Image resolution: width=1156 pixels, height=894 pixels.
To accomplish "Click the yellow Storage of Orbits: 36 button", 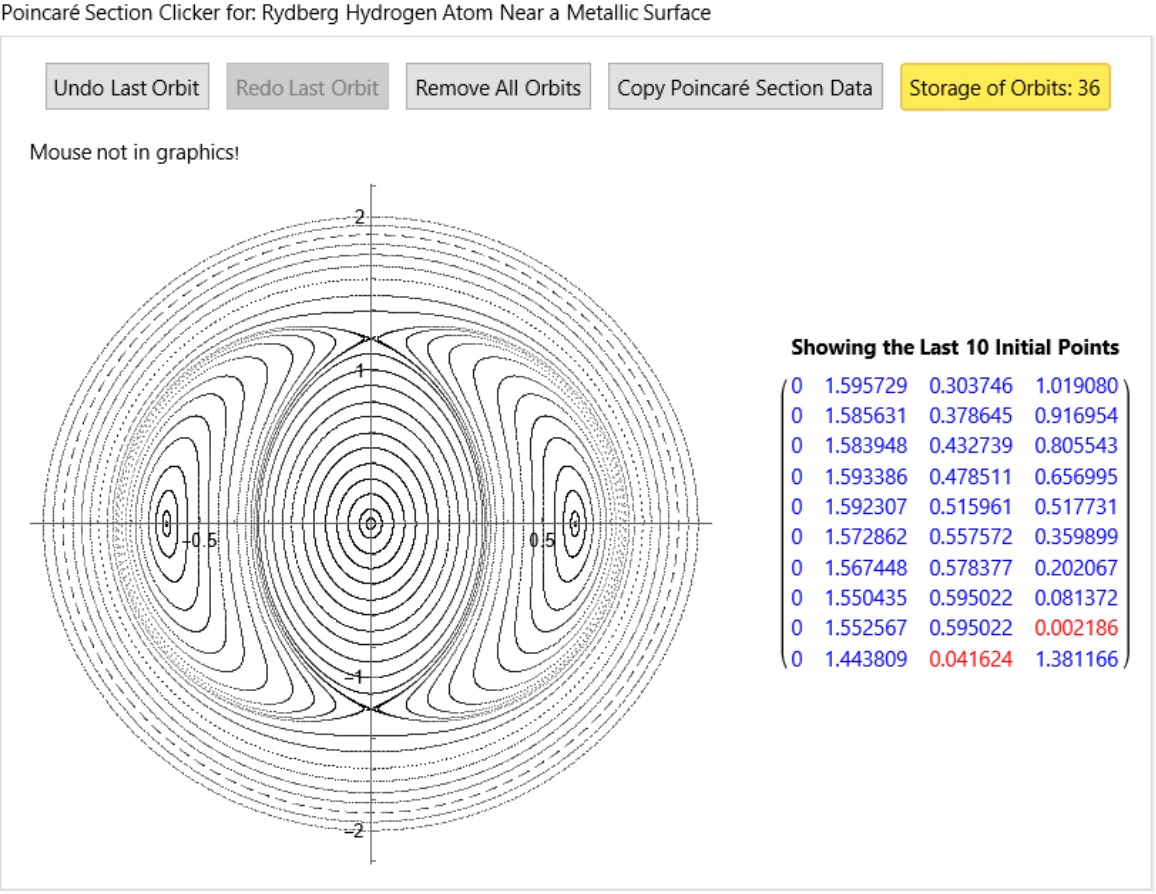I will 1005,88.
